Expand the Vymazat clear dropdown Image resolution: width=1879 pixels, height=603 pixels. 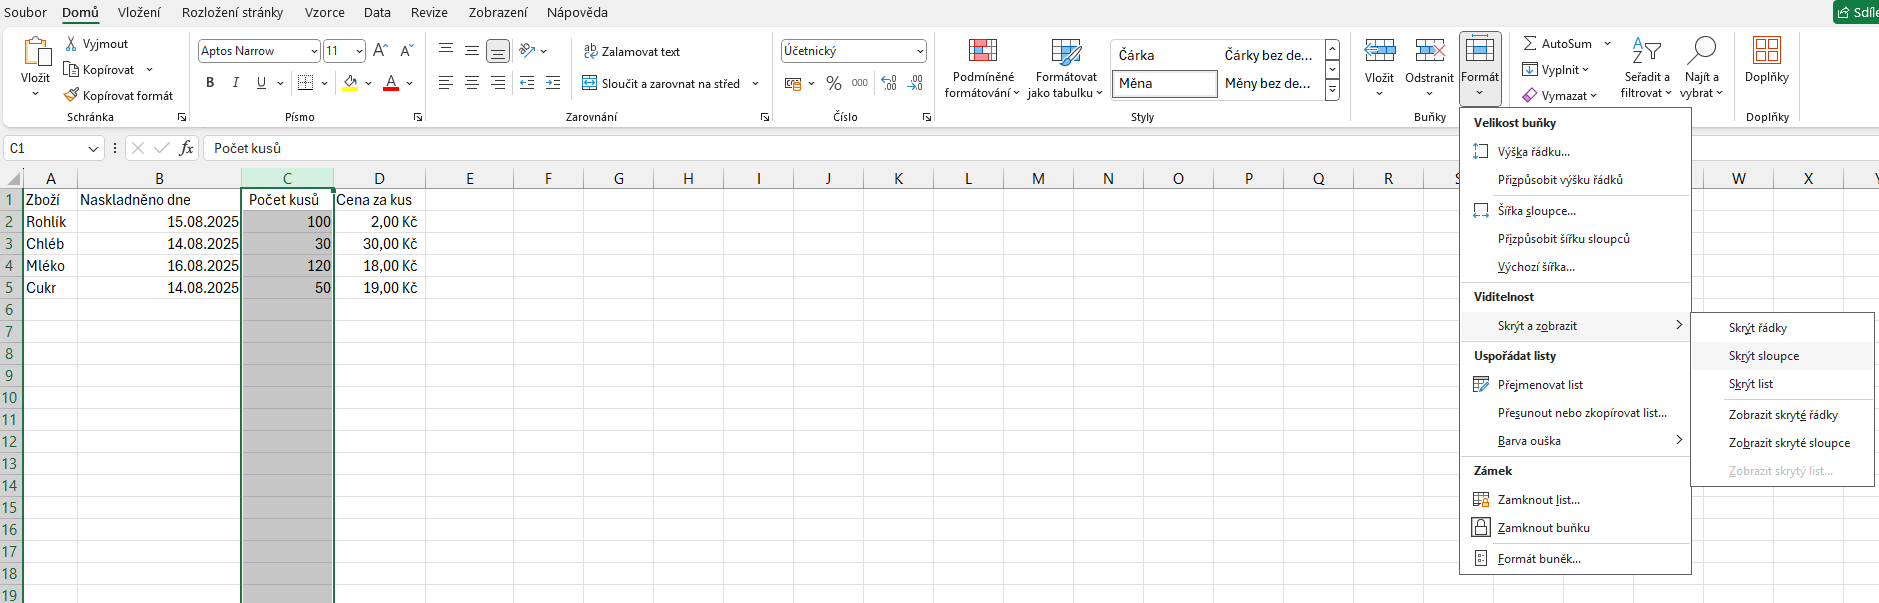pos(1593,96)
